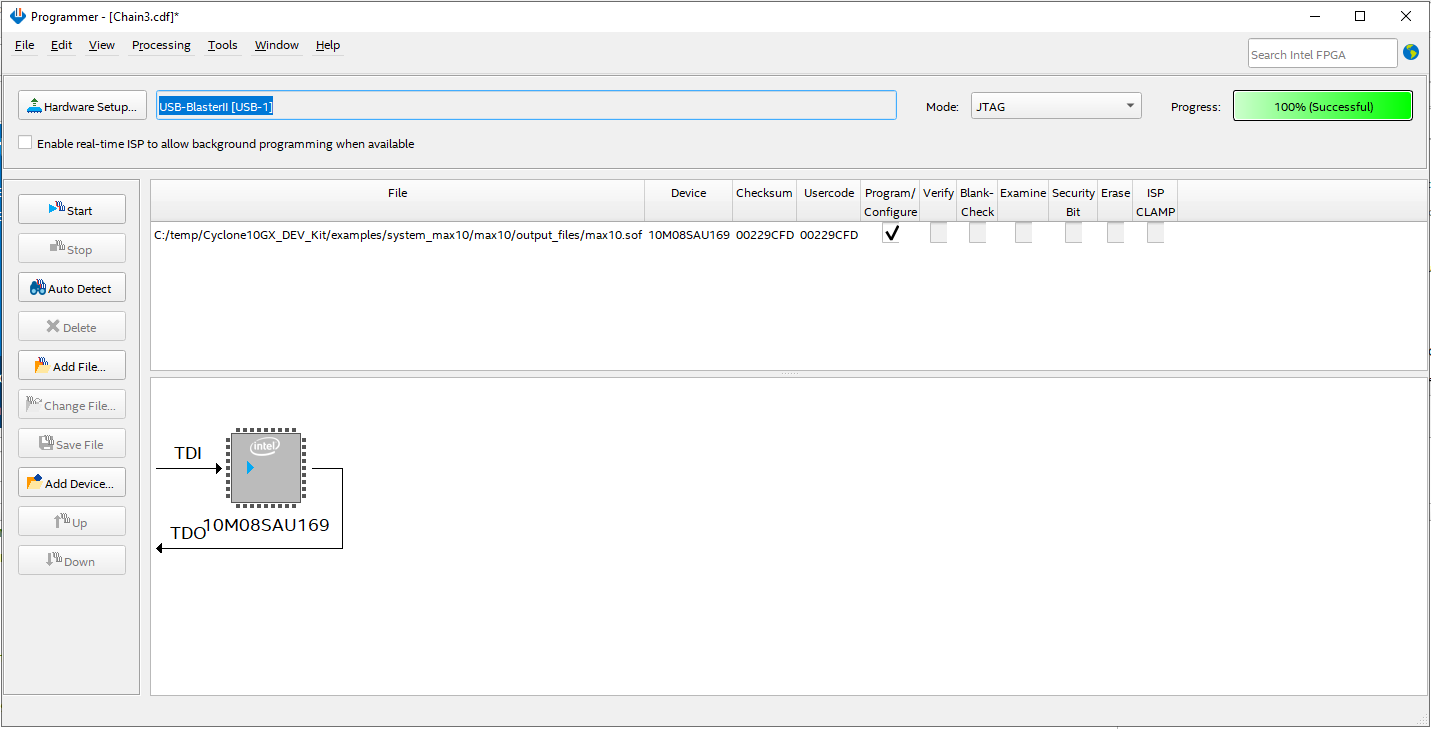
Task: Enable the Verify checkbox for max10.sof
Action: (x=938, y=234)
